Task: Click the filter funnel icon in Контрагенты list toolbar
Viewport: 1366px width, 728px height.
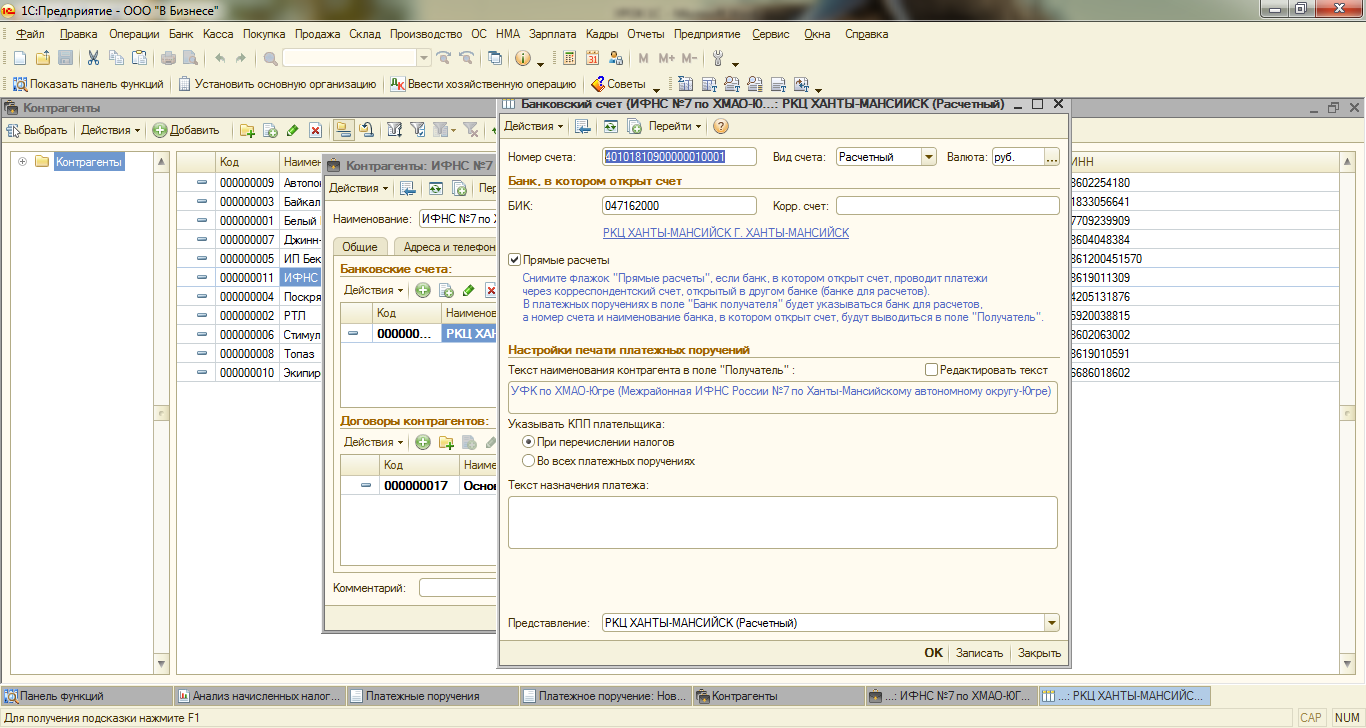Action: pyautogui.click(x=394, y=130)
